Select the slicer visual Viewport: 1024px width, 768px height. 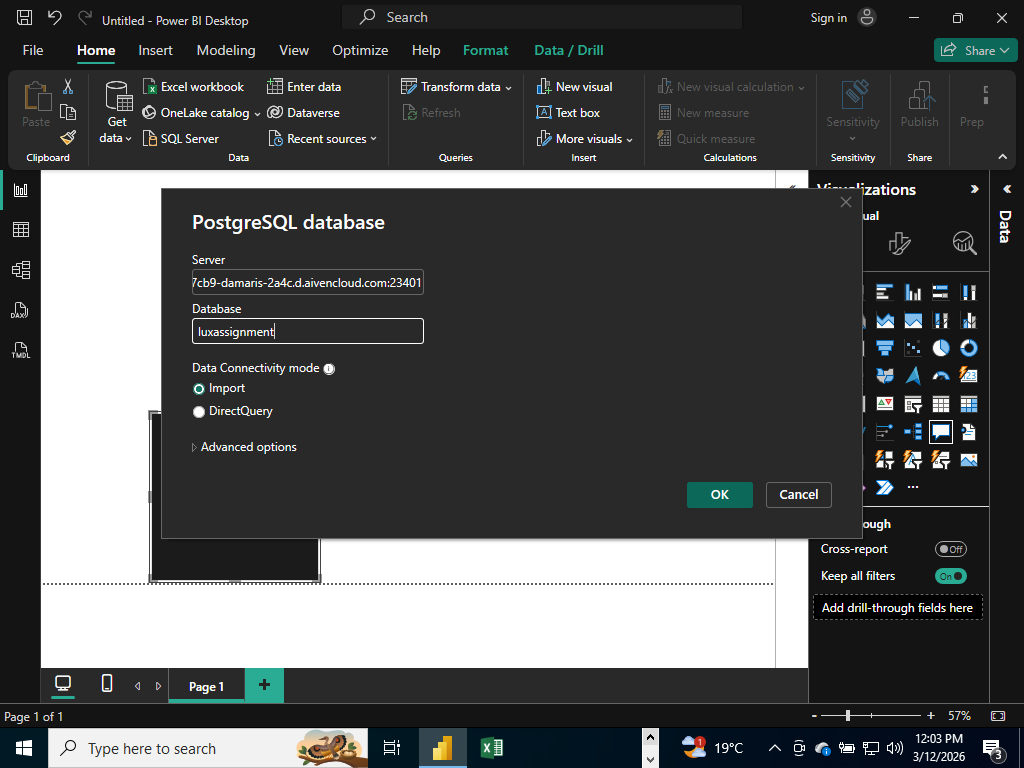point(913,404)
